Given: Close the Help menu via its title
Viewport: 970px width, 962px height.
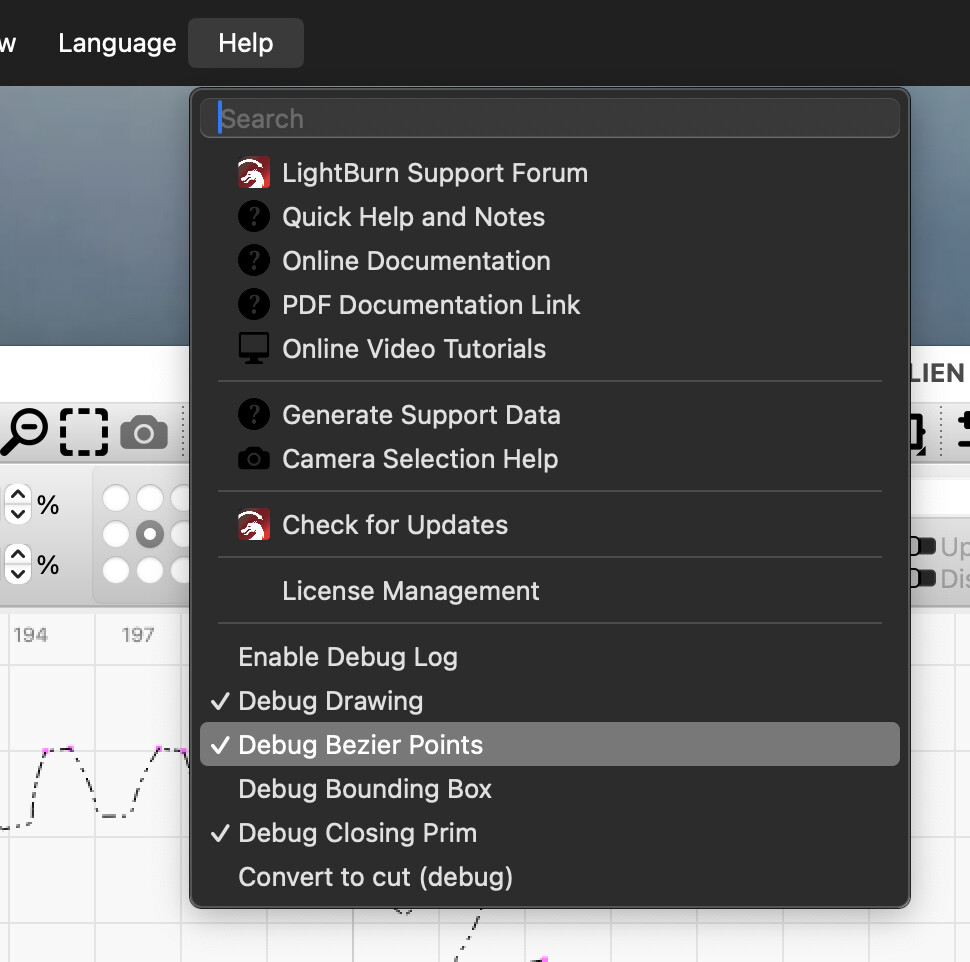Looking at the screenshot, I should [x=246, y=43].
